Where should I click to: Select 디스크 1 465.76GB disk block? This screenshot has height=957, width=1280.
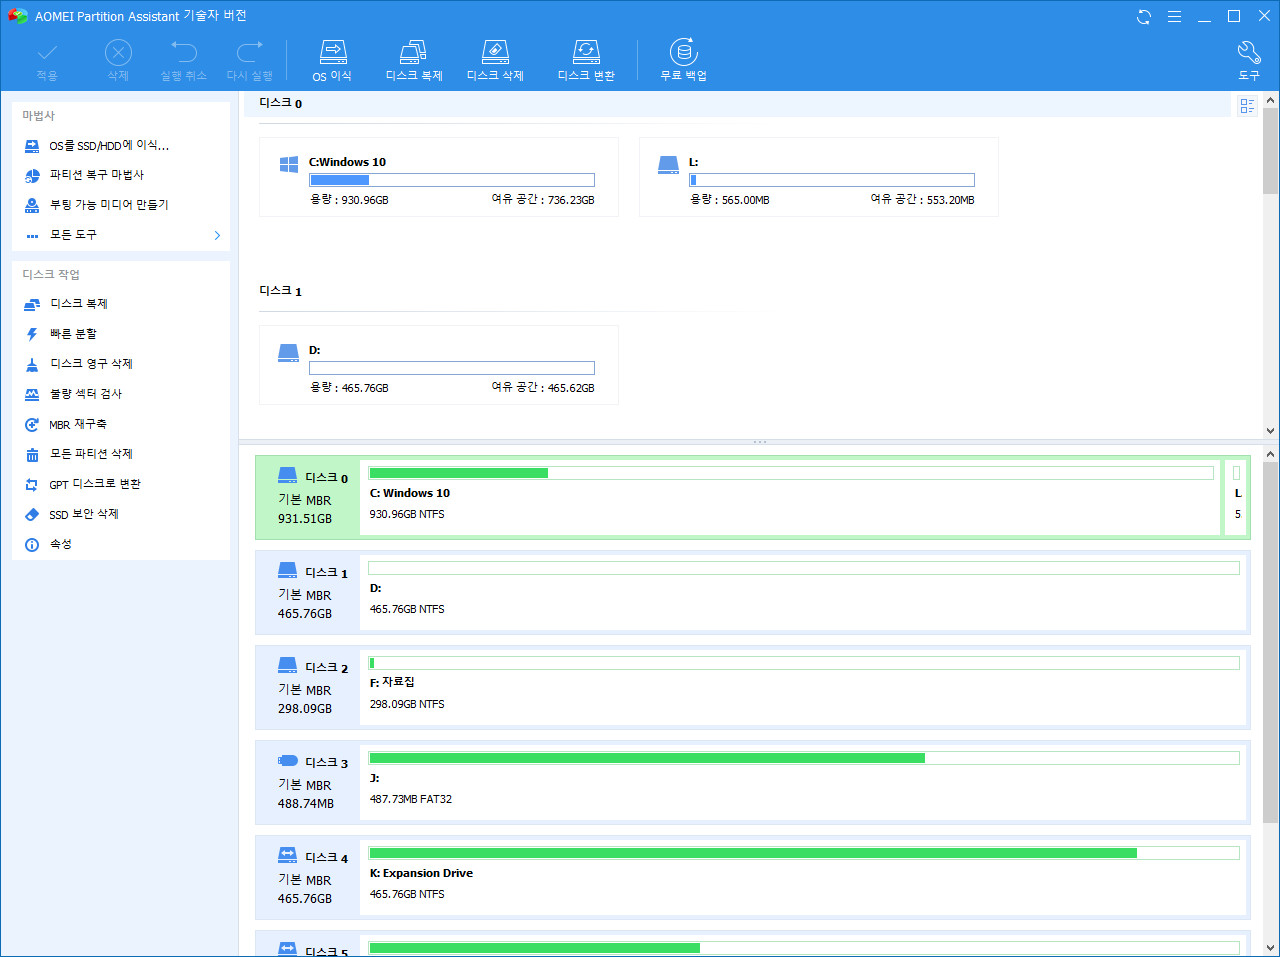tap(308, 593)
